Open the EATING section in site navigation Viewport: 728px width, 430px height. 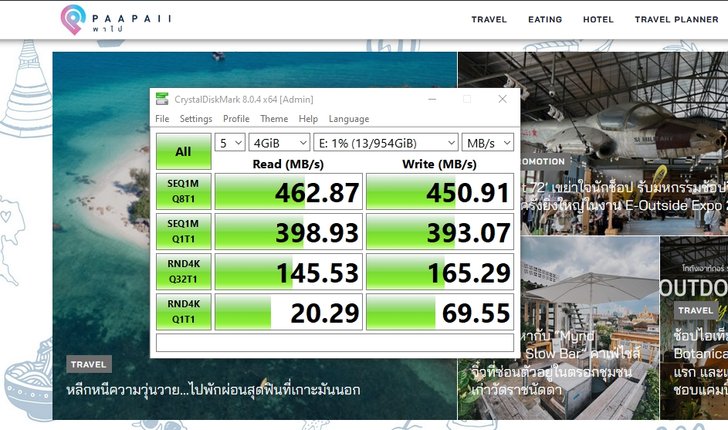pyautogui.click(x=545, y=20)
